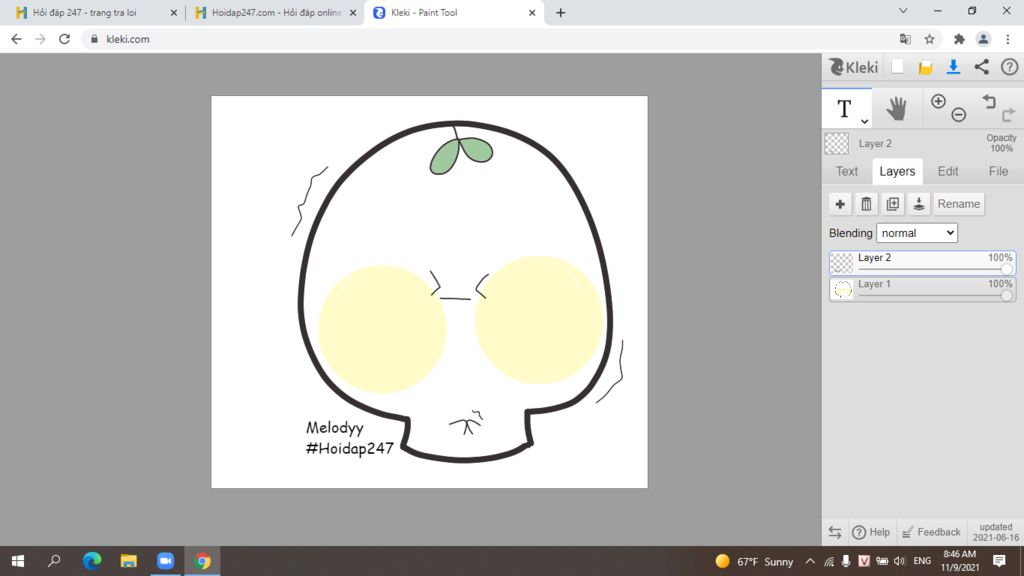Select the Text tool
The height and width of the screenshot is (576, 1024).
coord(846,108)
